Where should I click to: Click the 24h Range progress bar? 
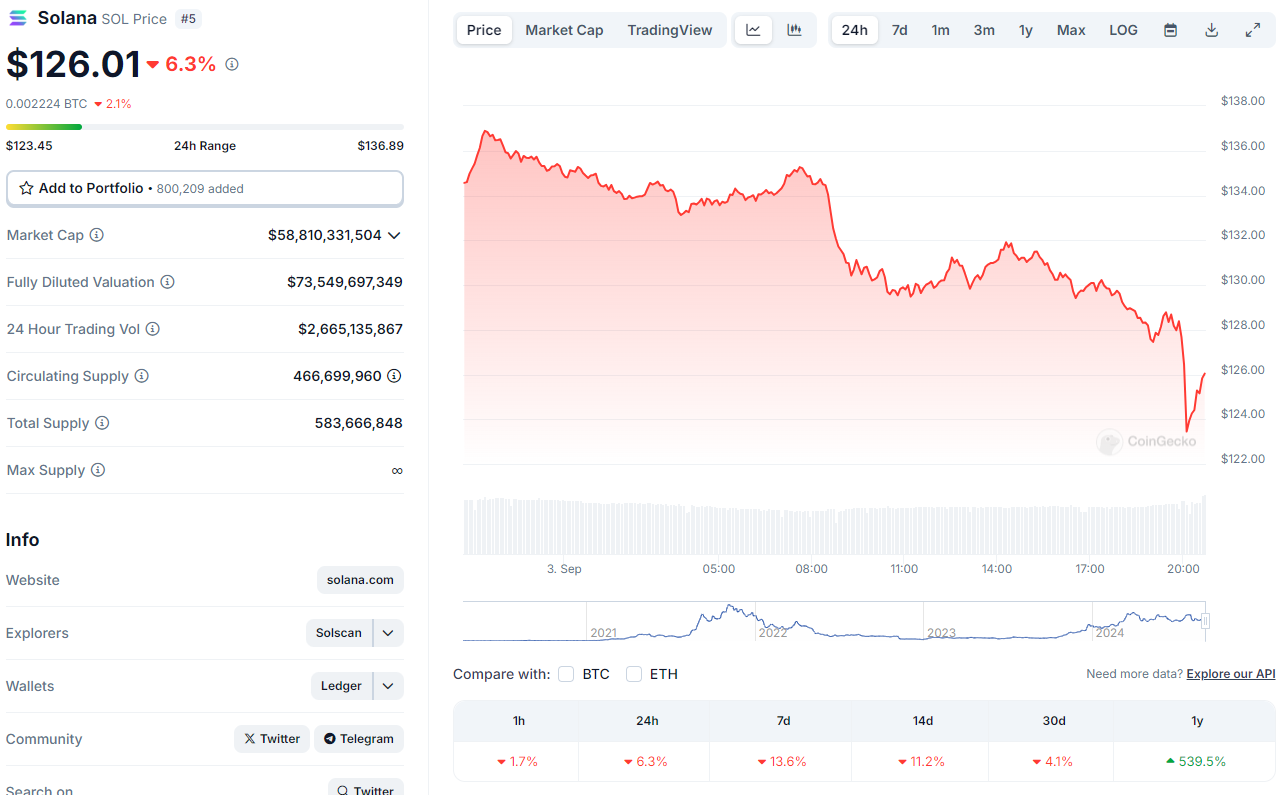pyautogui.click(x=205, y=127)
